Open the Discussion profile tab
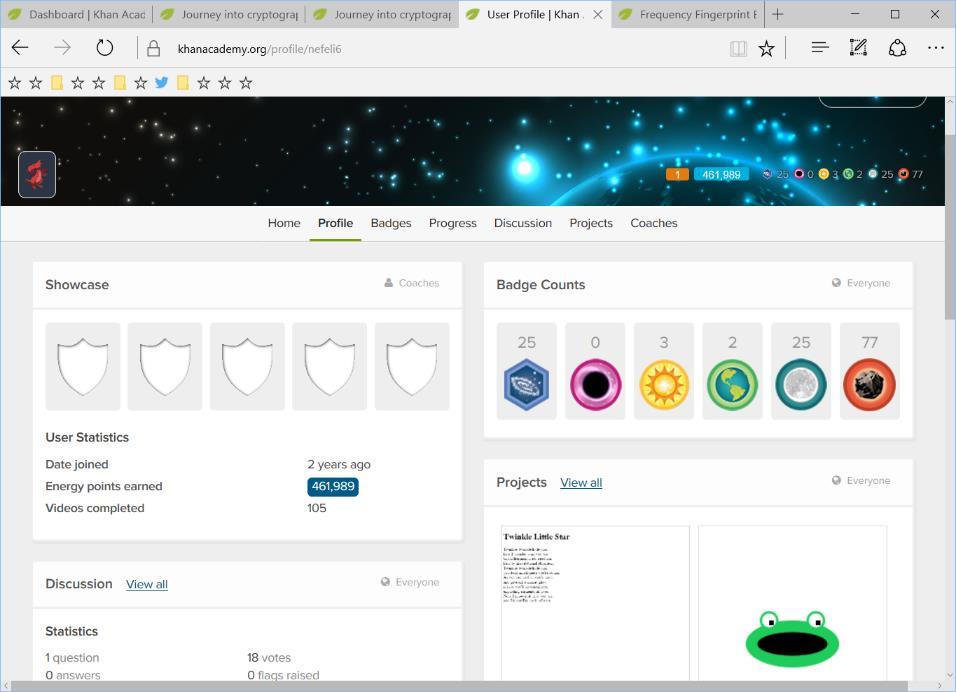Image resolution: width=956 pixels, height=692 pixels. tap(523, 223)
